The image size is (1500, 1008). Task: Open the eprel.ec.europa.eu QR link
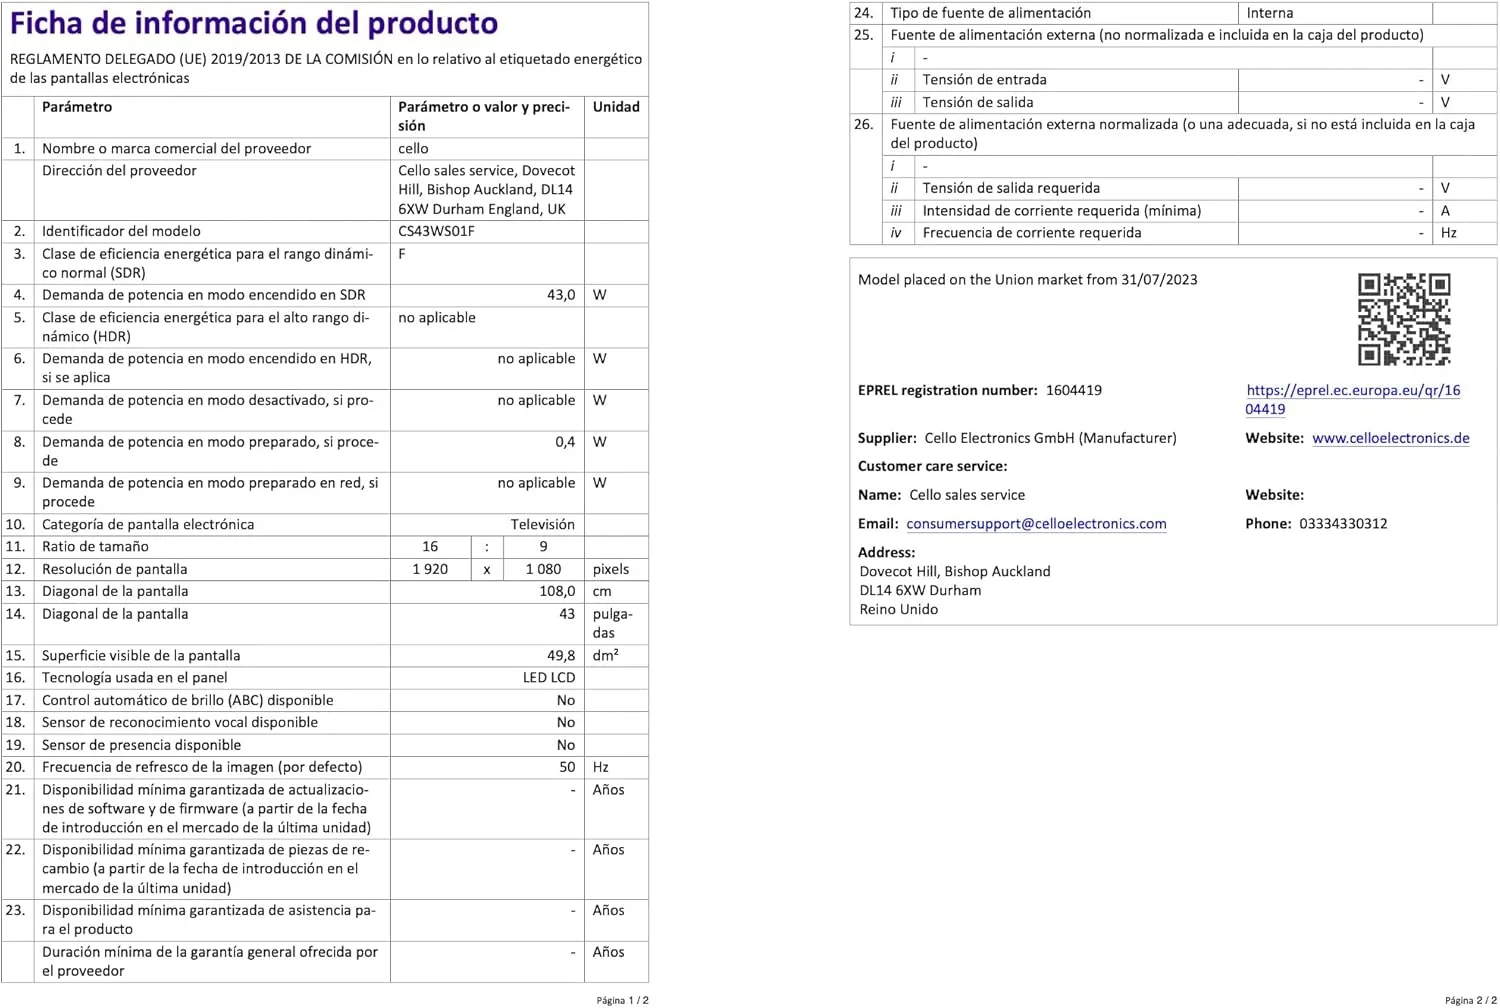click(x=1353, y=399)
